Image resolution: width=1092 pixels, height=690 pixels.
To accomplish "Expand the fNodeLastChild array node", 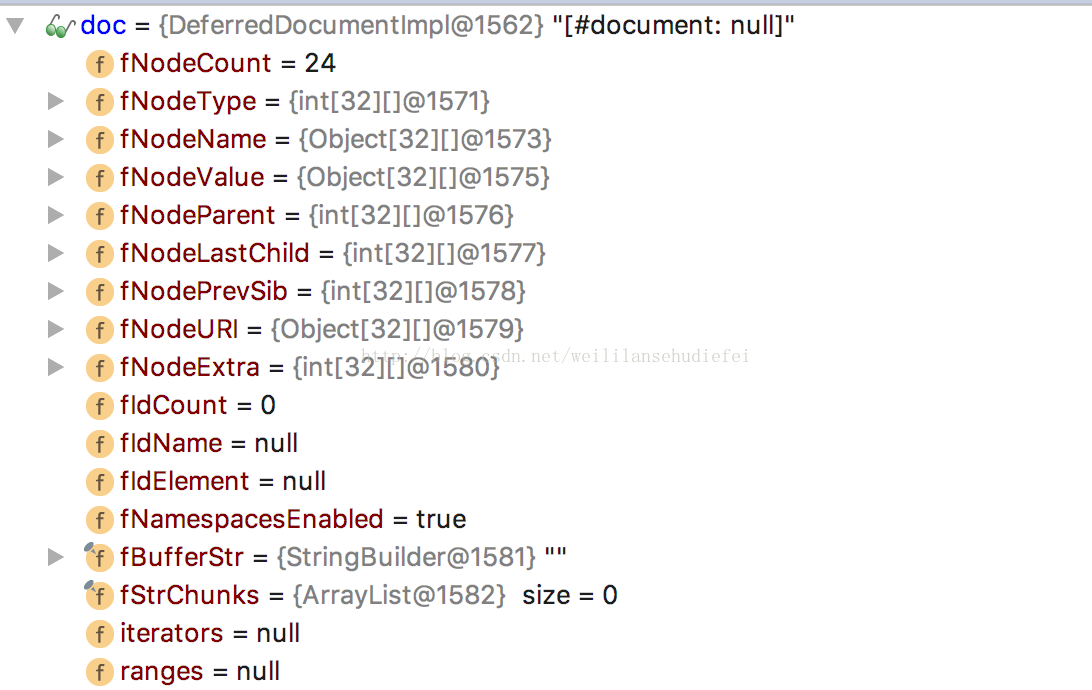I will (x=56, y=253).
